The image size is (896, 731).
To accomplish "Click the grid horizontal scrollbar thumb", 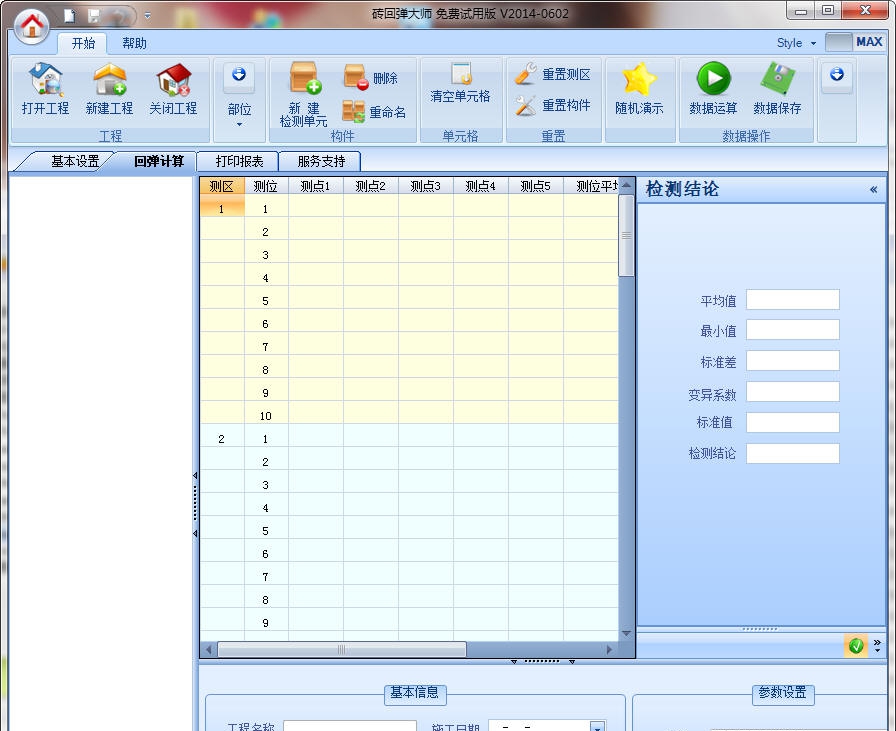I will (x=342, y=649).
